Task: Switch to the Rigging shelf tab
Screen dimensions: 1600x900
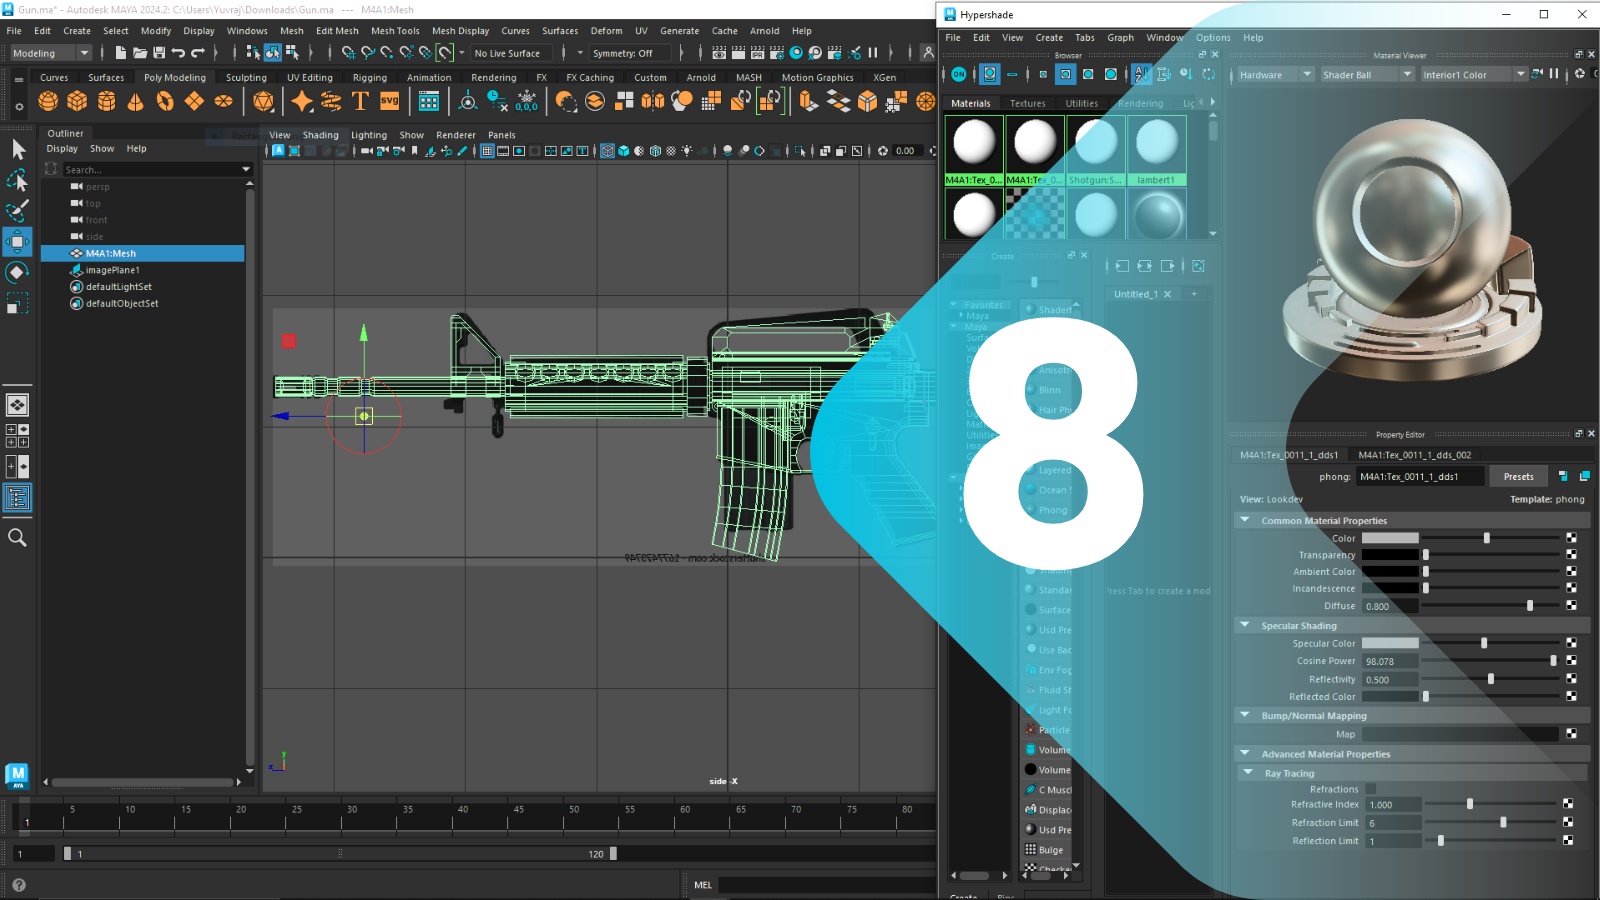Action: pos(370,77)
